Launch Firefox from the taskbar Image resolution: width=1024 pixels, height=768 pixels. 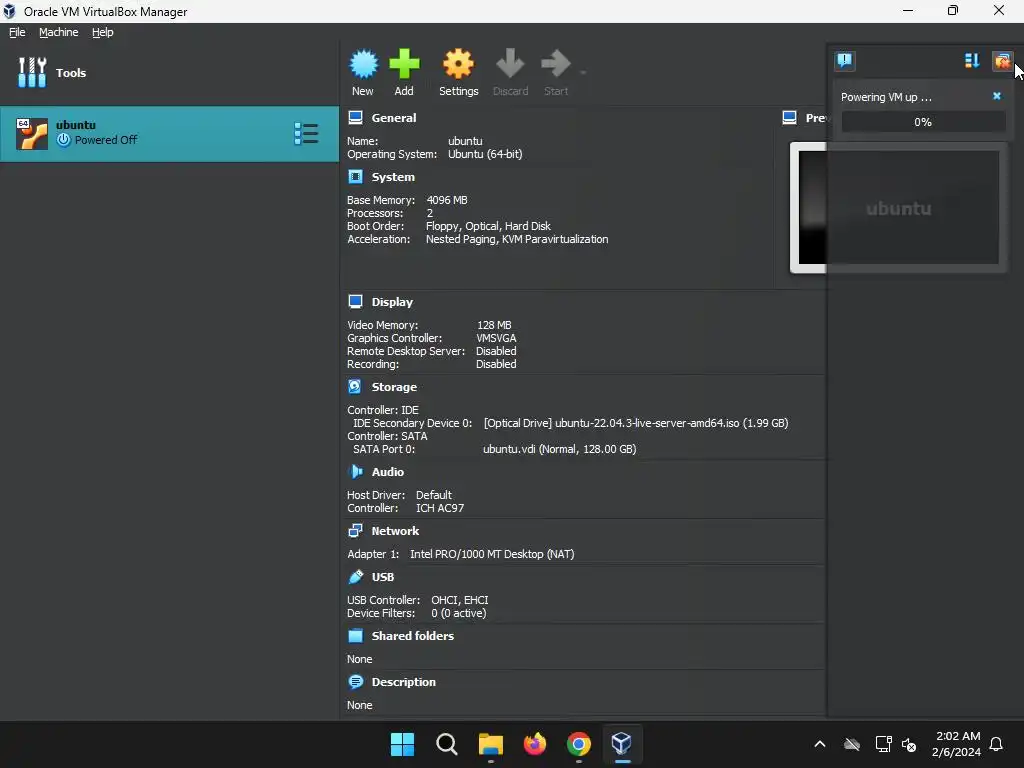(535, 744)
